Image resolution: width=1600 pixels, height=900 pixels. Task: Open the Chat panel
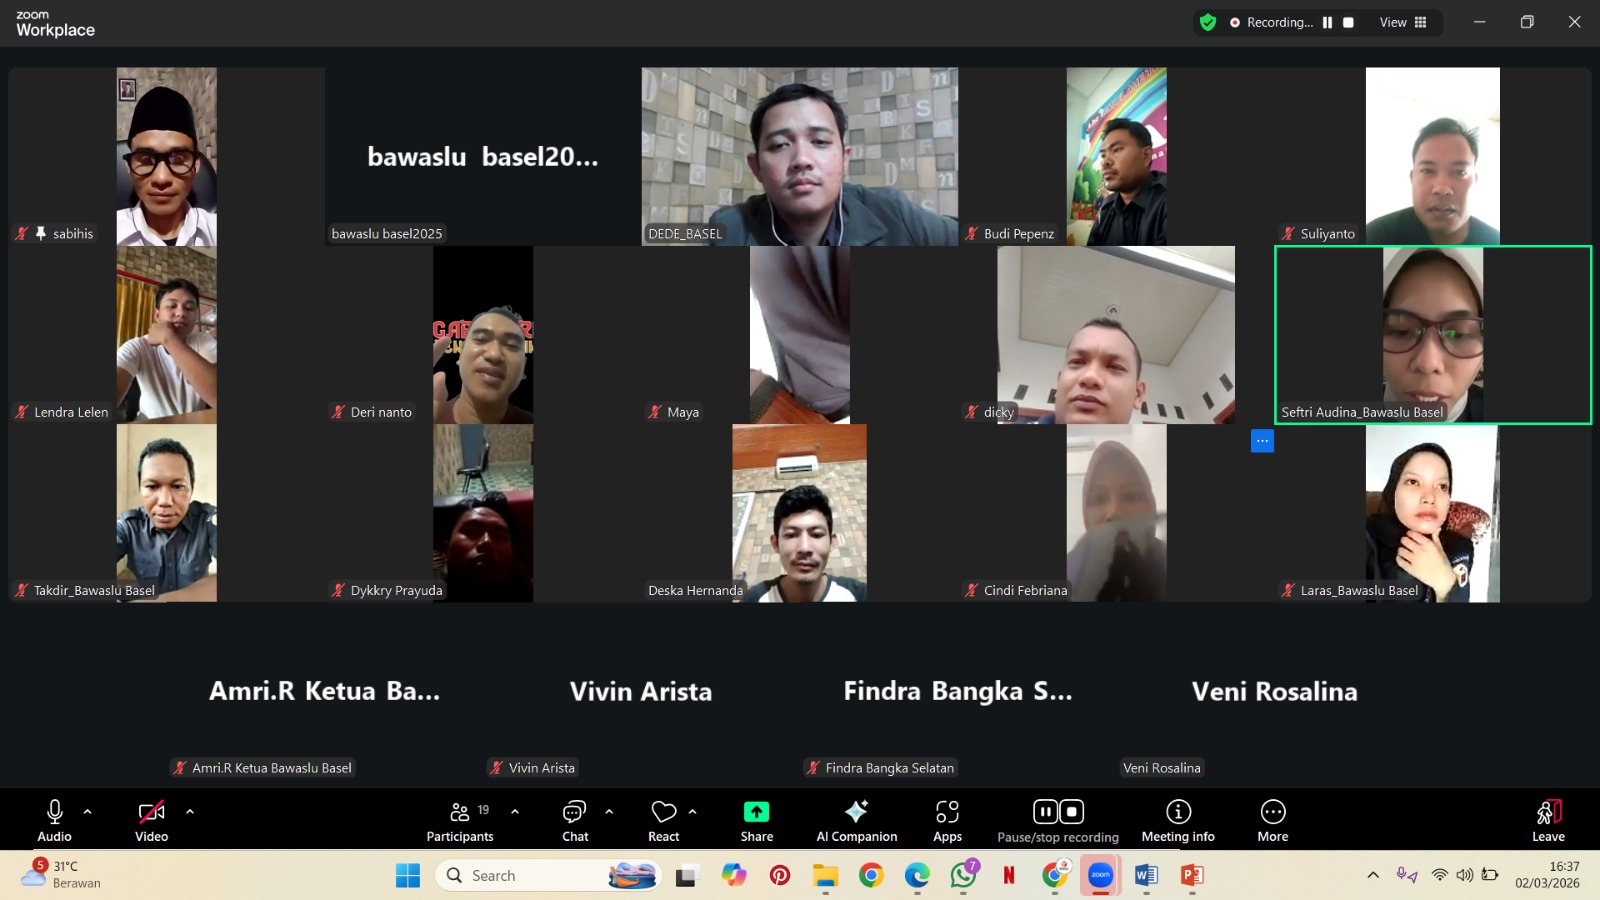(575, 820)
